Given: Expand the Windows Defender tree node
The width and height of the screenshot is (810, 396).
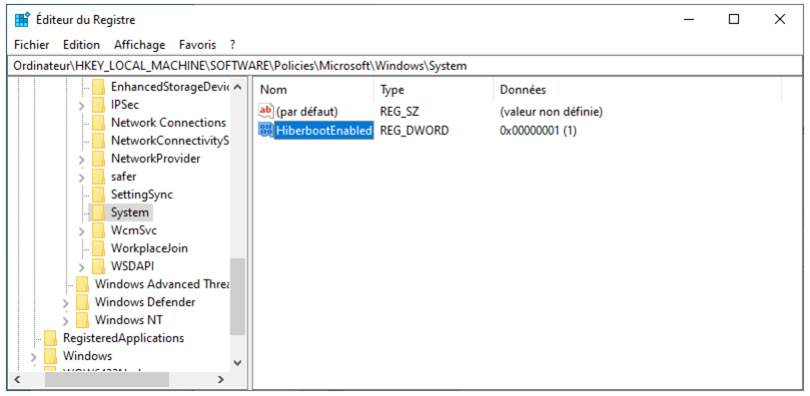Looking at the screenshot, I should (66, 303).
